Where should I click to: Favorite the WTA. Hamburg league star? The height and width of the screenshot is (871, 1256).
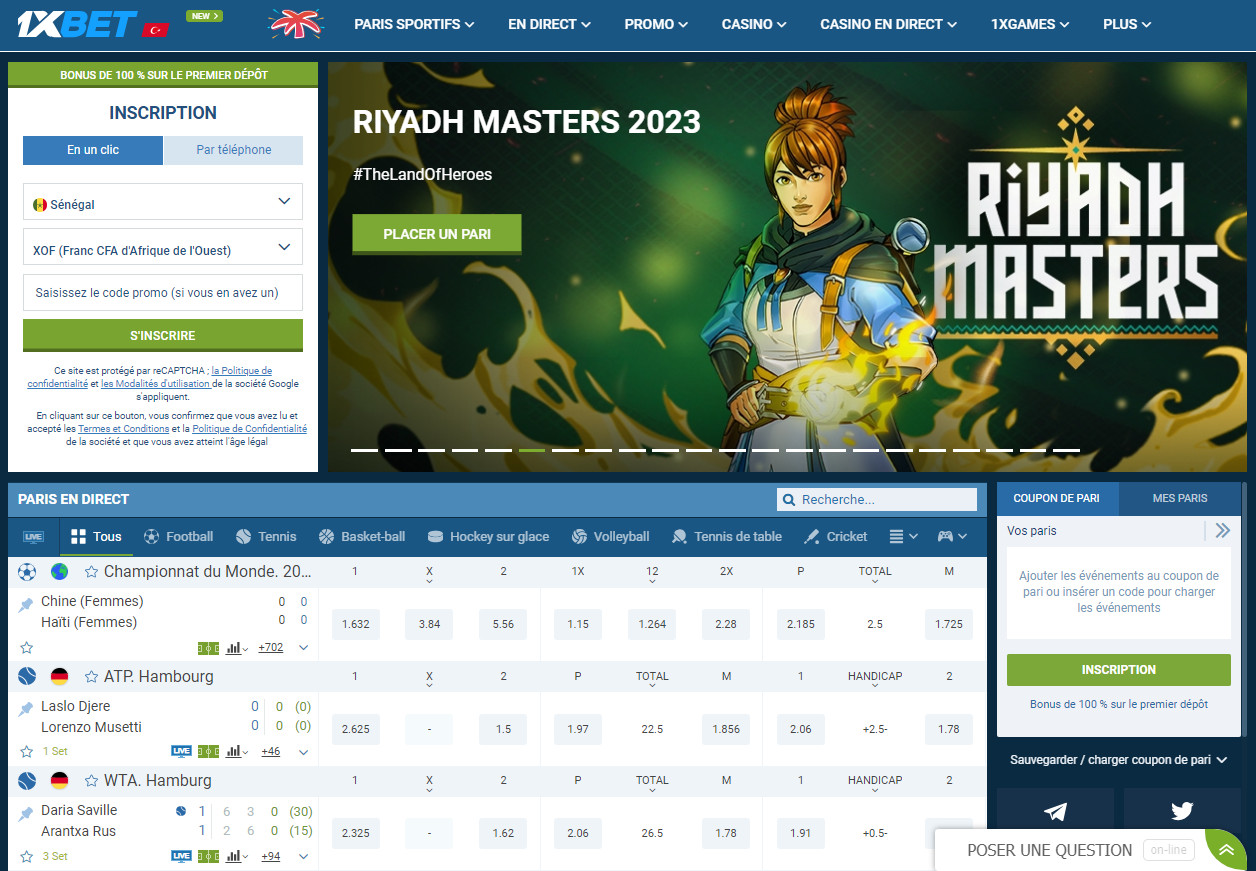[91, 780]
